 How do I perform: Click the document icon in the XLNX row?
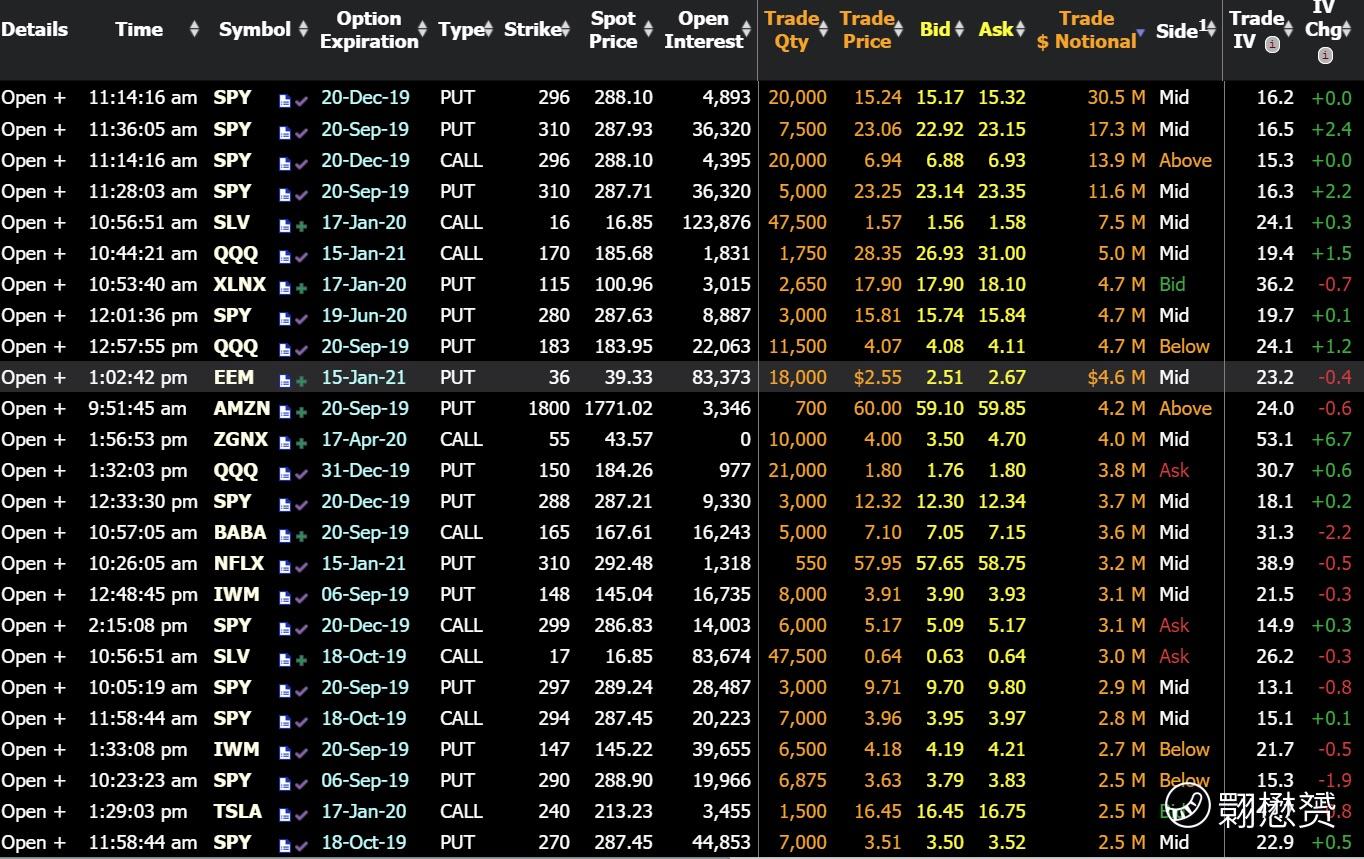pyautogui.click(x=285, y=287)
